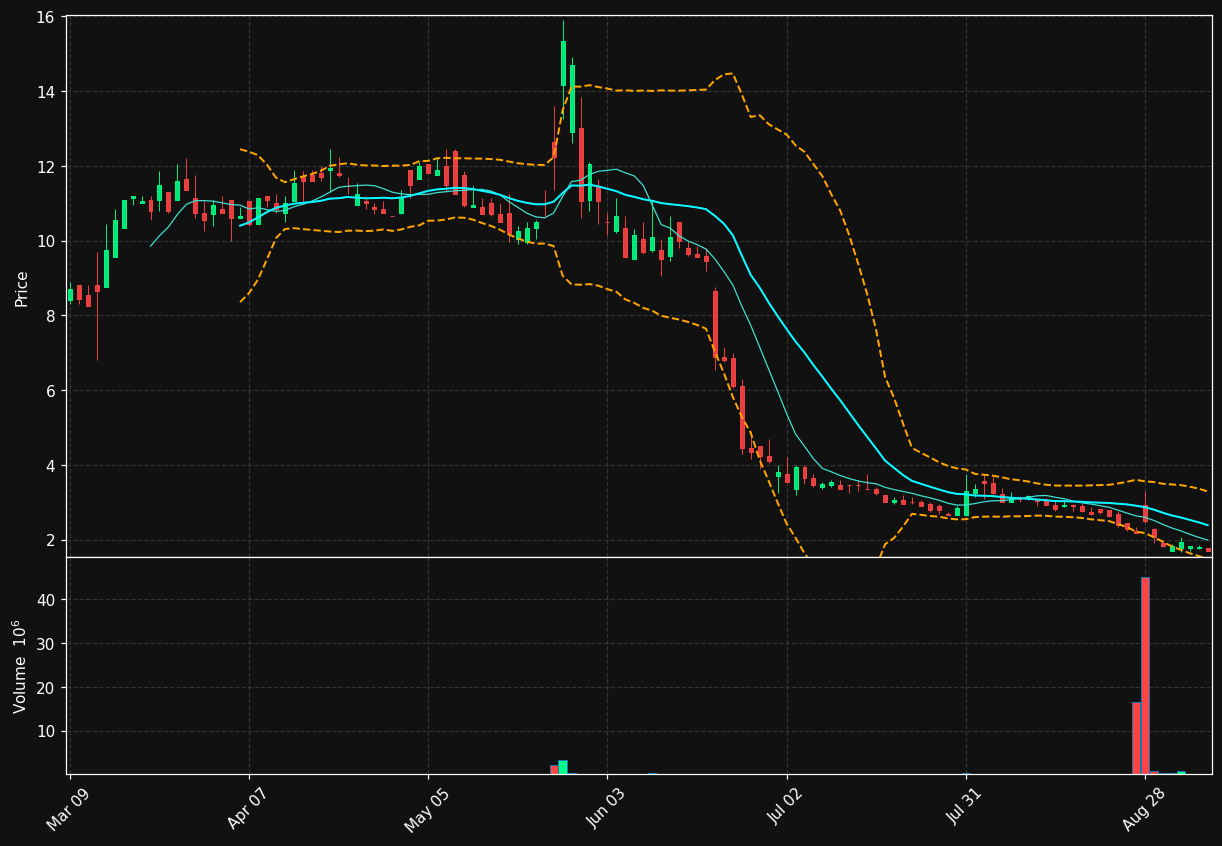Click the volume tick label 10
This screenshot has width=1222, height=846.
(48, 732)
